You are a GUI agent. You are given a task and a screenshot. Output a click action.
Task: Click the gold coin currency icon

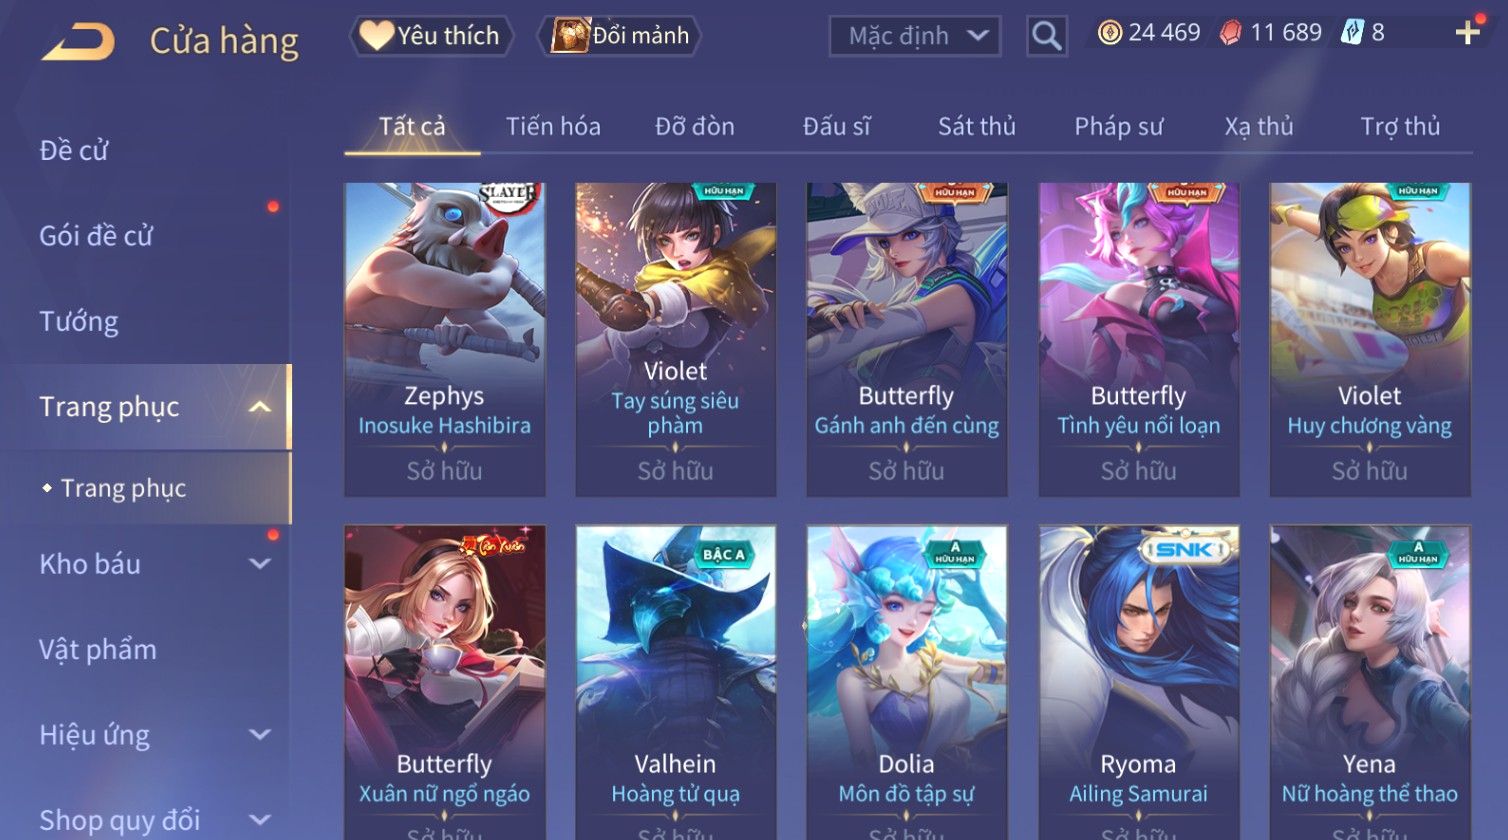1109,33
